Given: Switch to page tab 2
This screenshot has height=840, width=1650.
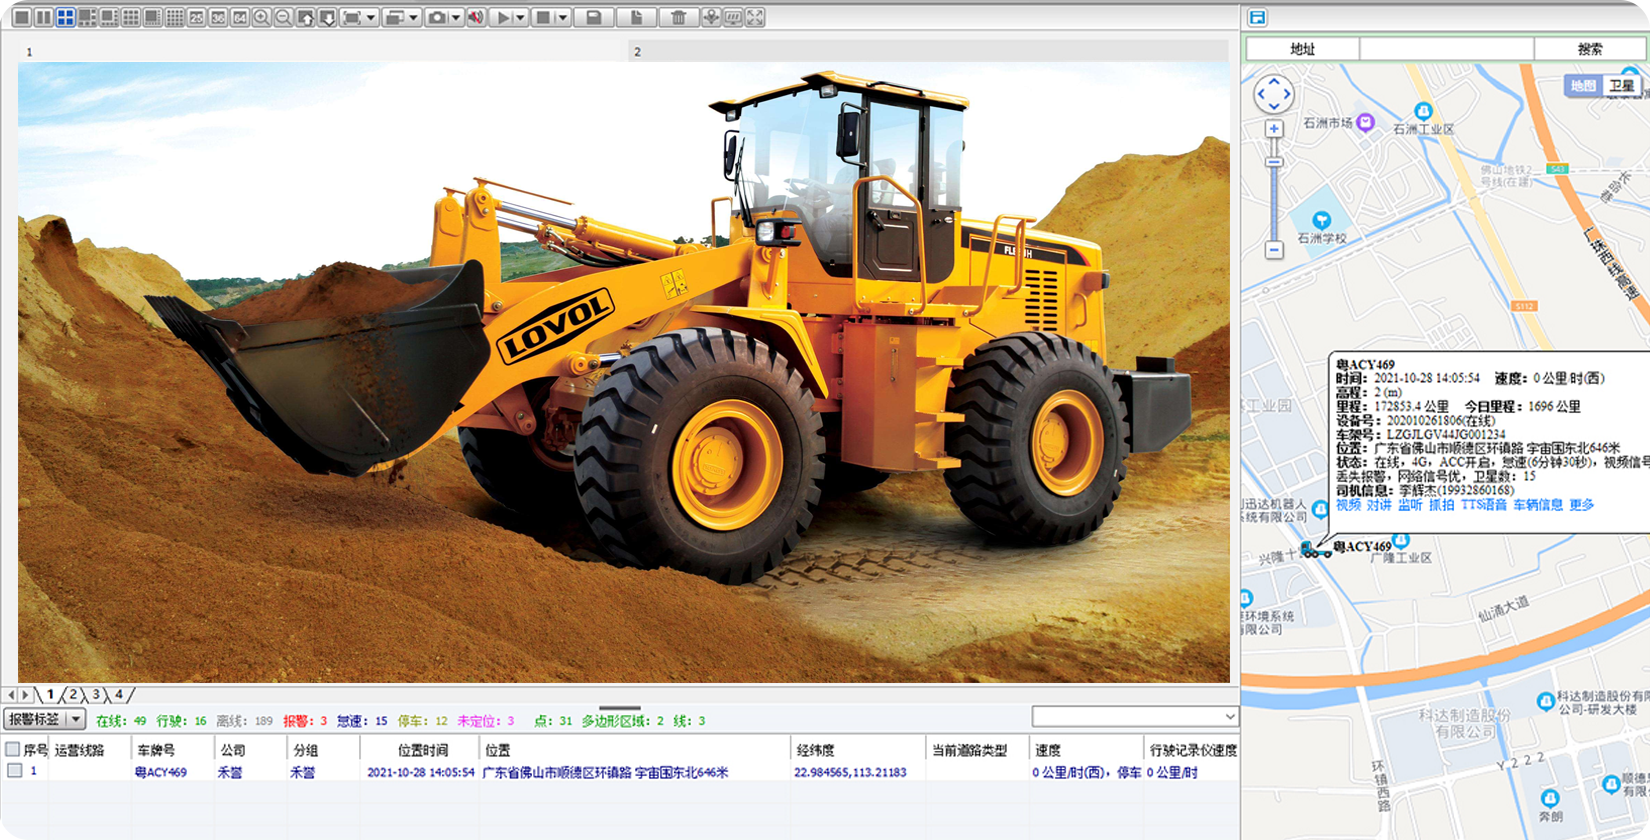Looking at the screenshot, I should coord(73,694).
